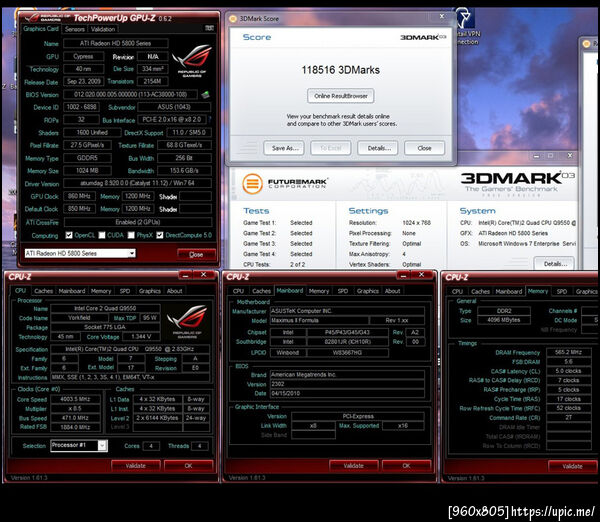Image resolution: width=600 pixels, height=522 pixels.
Task: Open the VPN connection desktop icon
Action: pyautogui.click(x=467, y=28)
